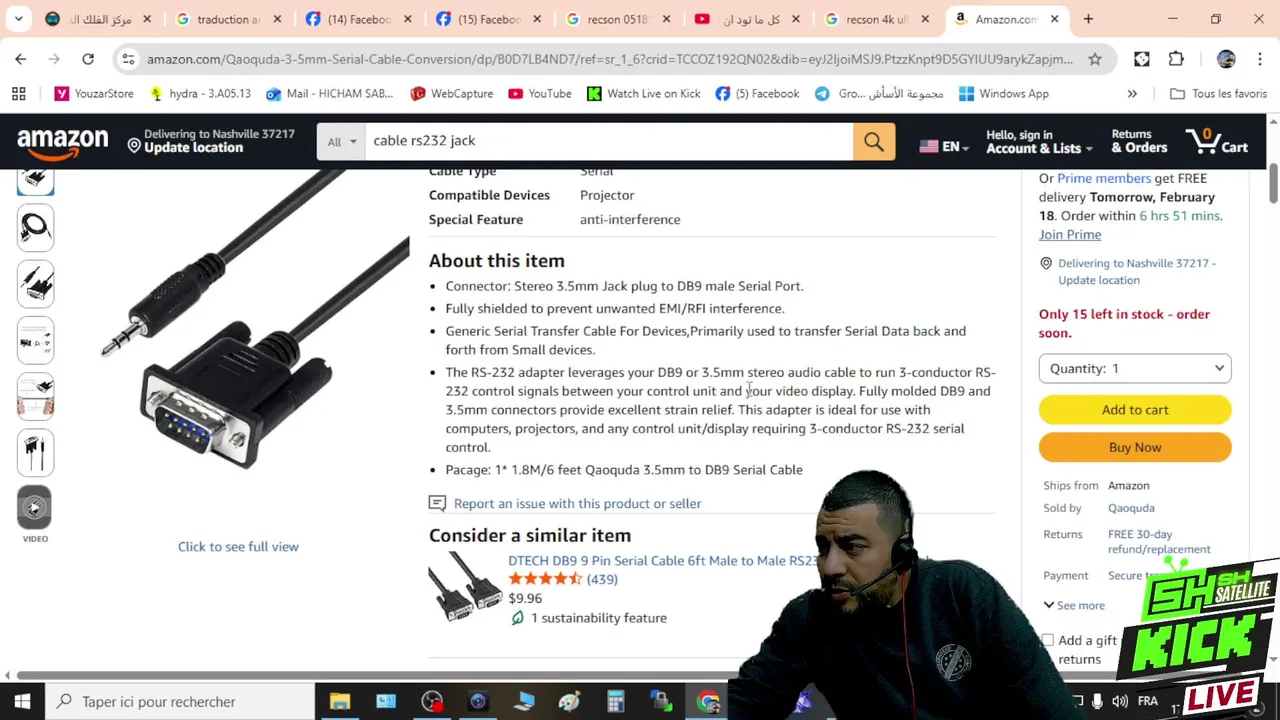Click the Amazon logo to go home
Viewport: 1280px width, 720px height.
coord(62,143)
